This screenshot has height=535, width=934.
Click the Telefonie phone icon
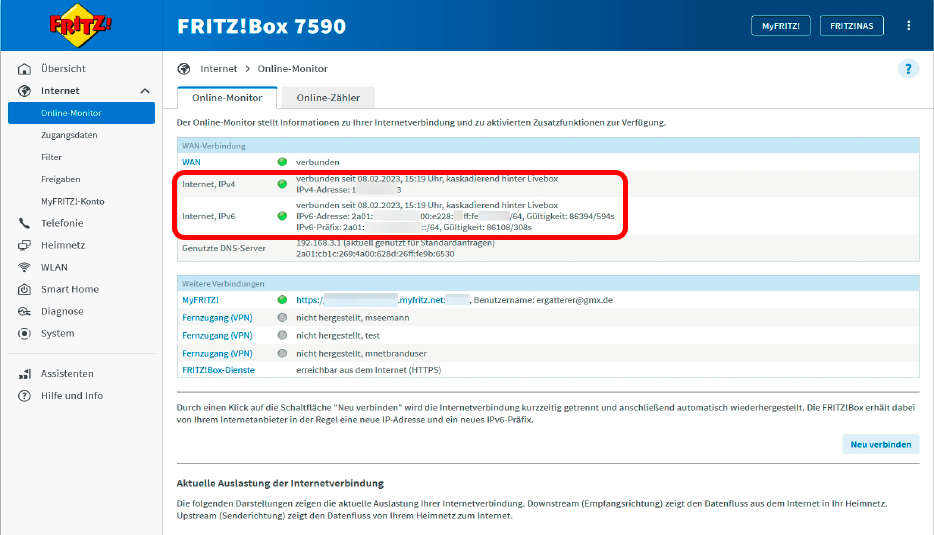(x=25, y=223)
